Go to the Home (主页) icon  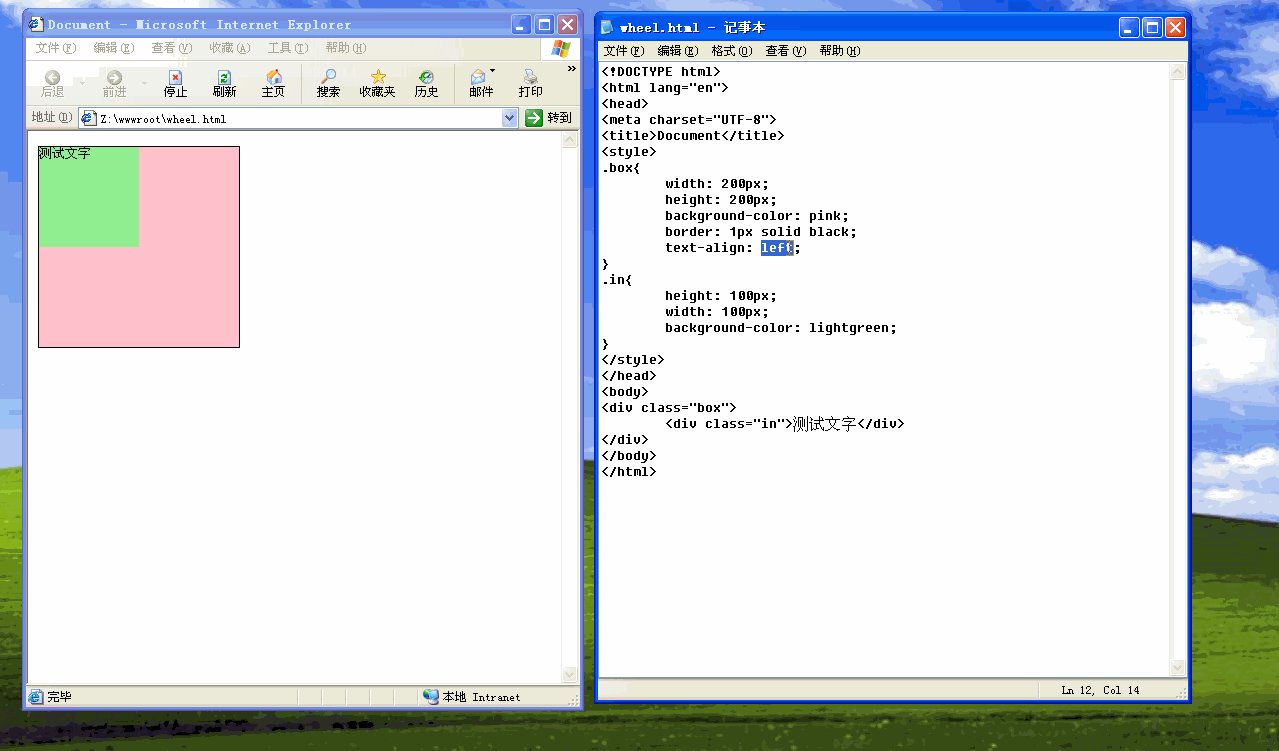[273, 77]
